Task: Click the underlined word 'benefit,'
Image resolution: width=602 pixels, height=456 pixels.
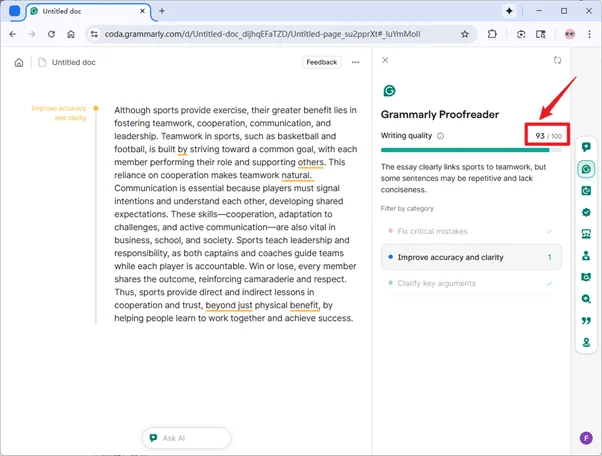Action: (304, 306)
